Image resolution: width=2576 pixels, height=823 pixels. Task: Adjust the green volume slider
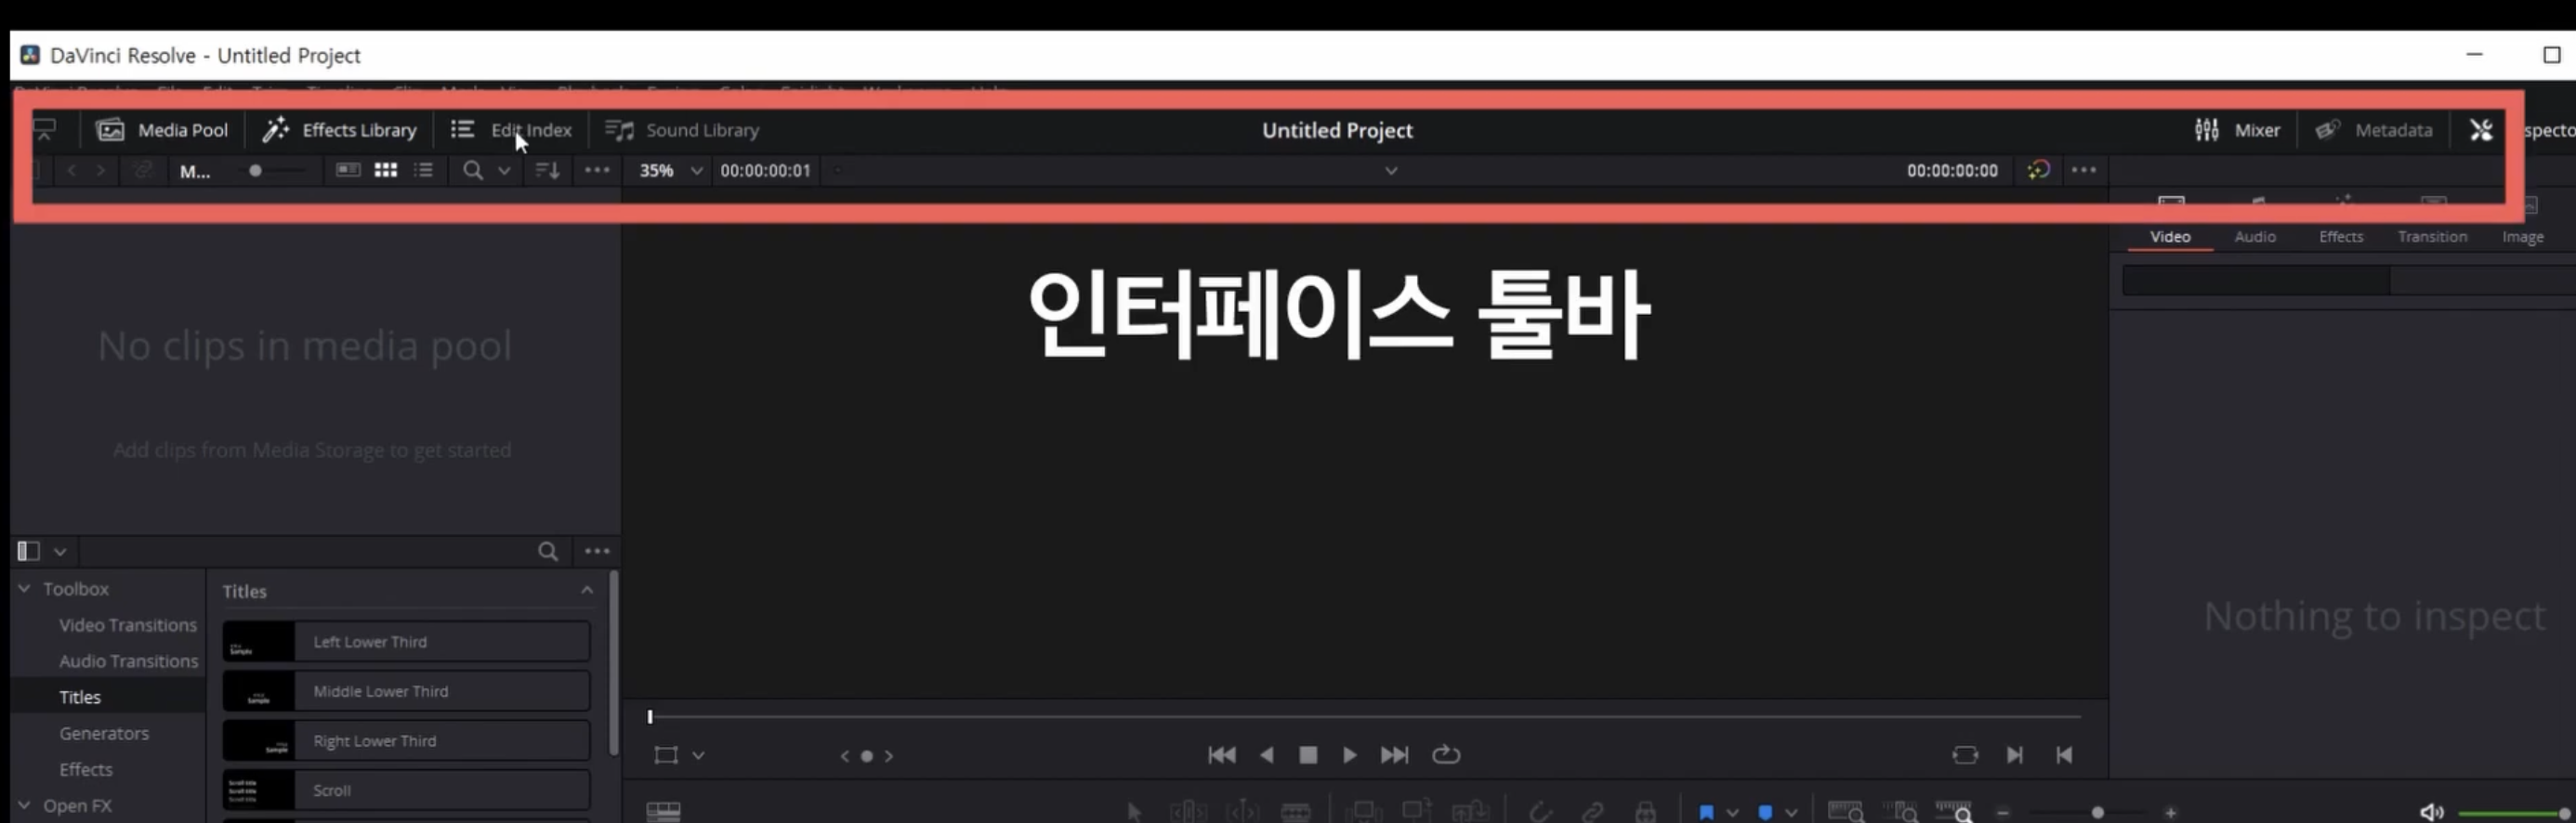pos(2515,813)
